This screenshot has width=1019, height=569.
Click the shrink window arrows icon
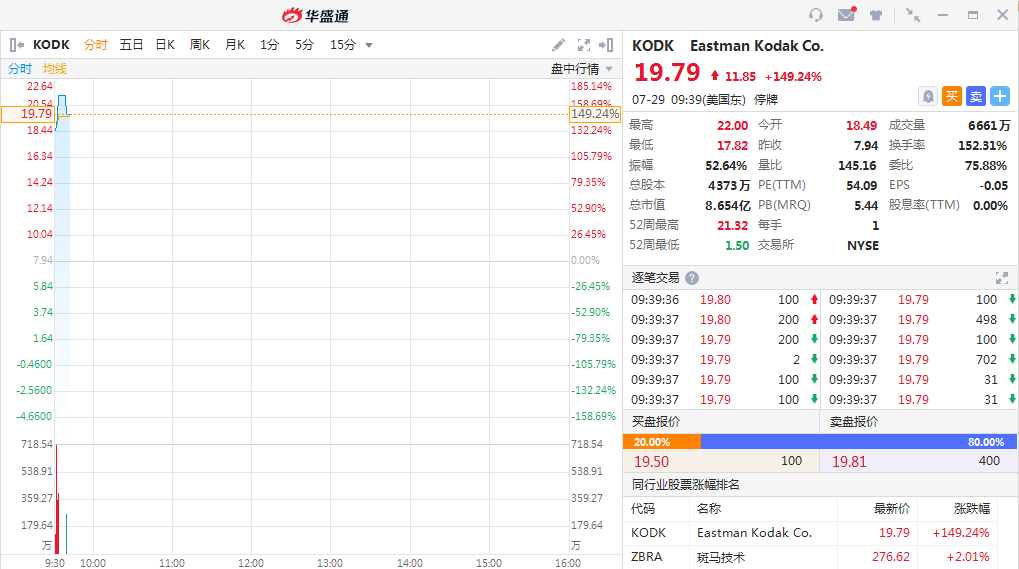click(912, 15)
